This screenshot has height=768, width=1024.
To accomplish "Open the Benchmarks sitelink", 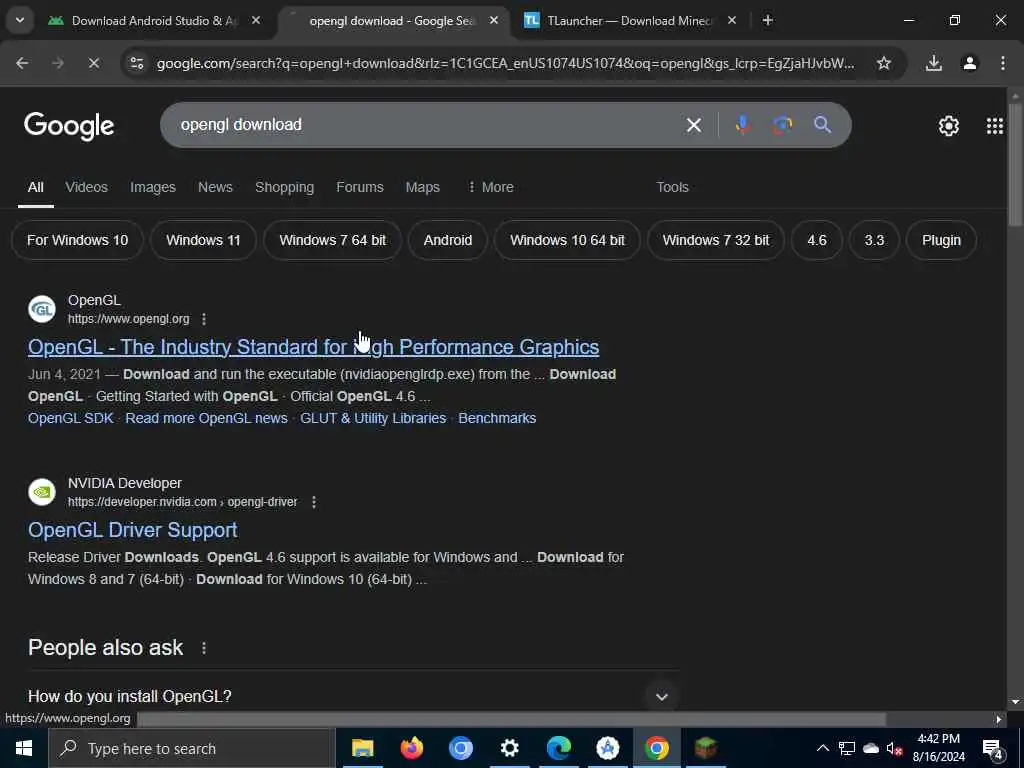I will pyautogui.click(x=497, y=418).
